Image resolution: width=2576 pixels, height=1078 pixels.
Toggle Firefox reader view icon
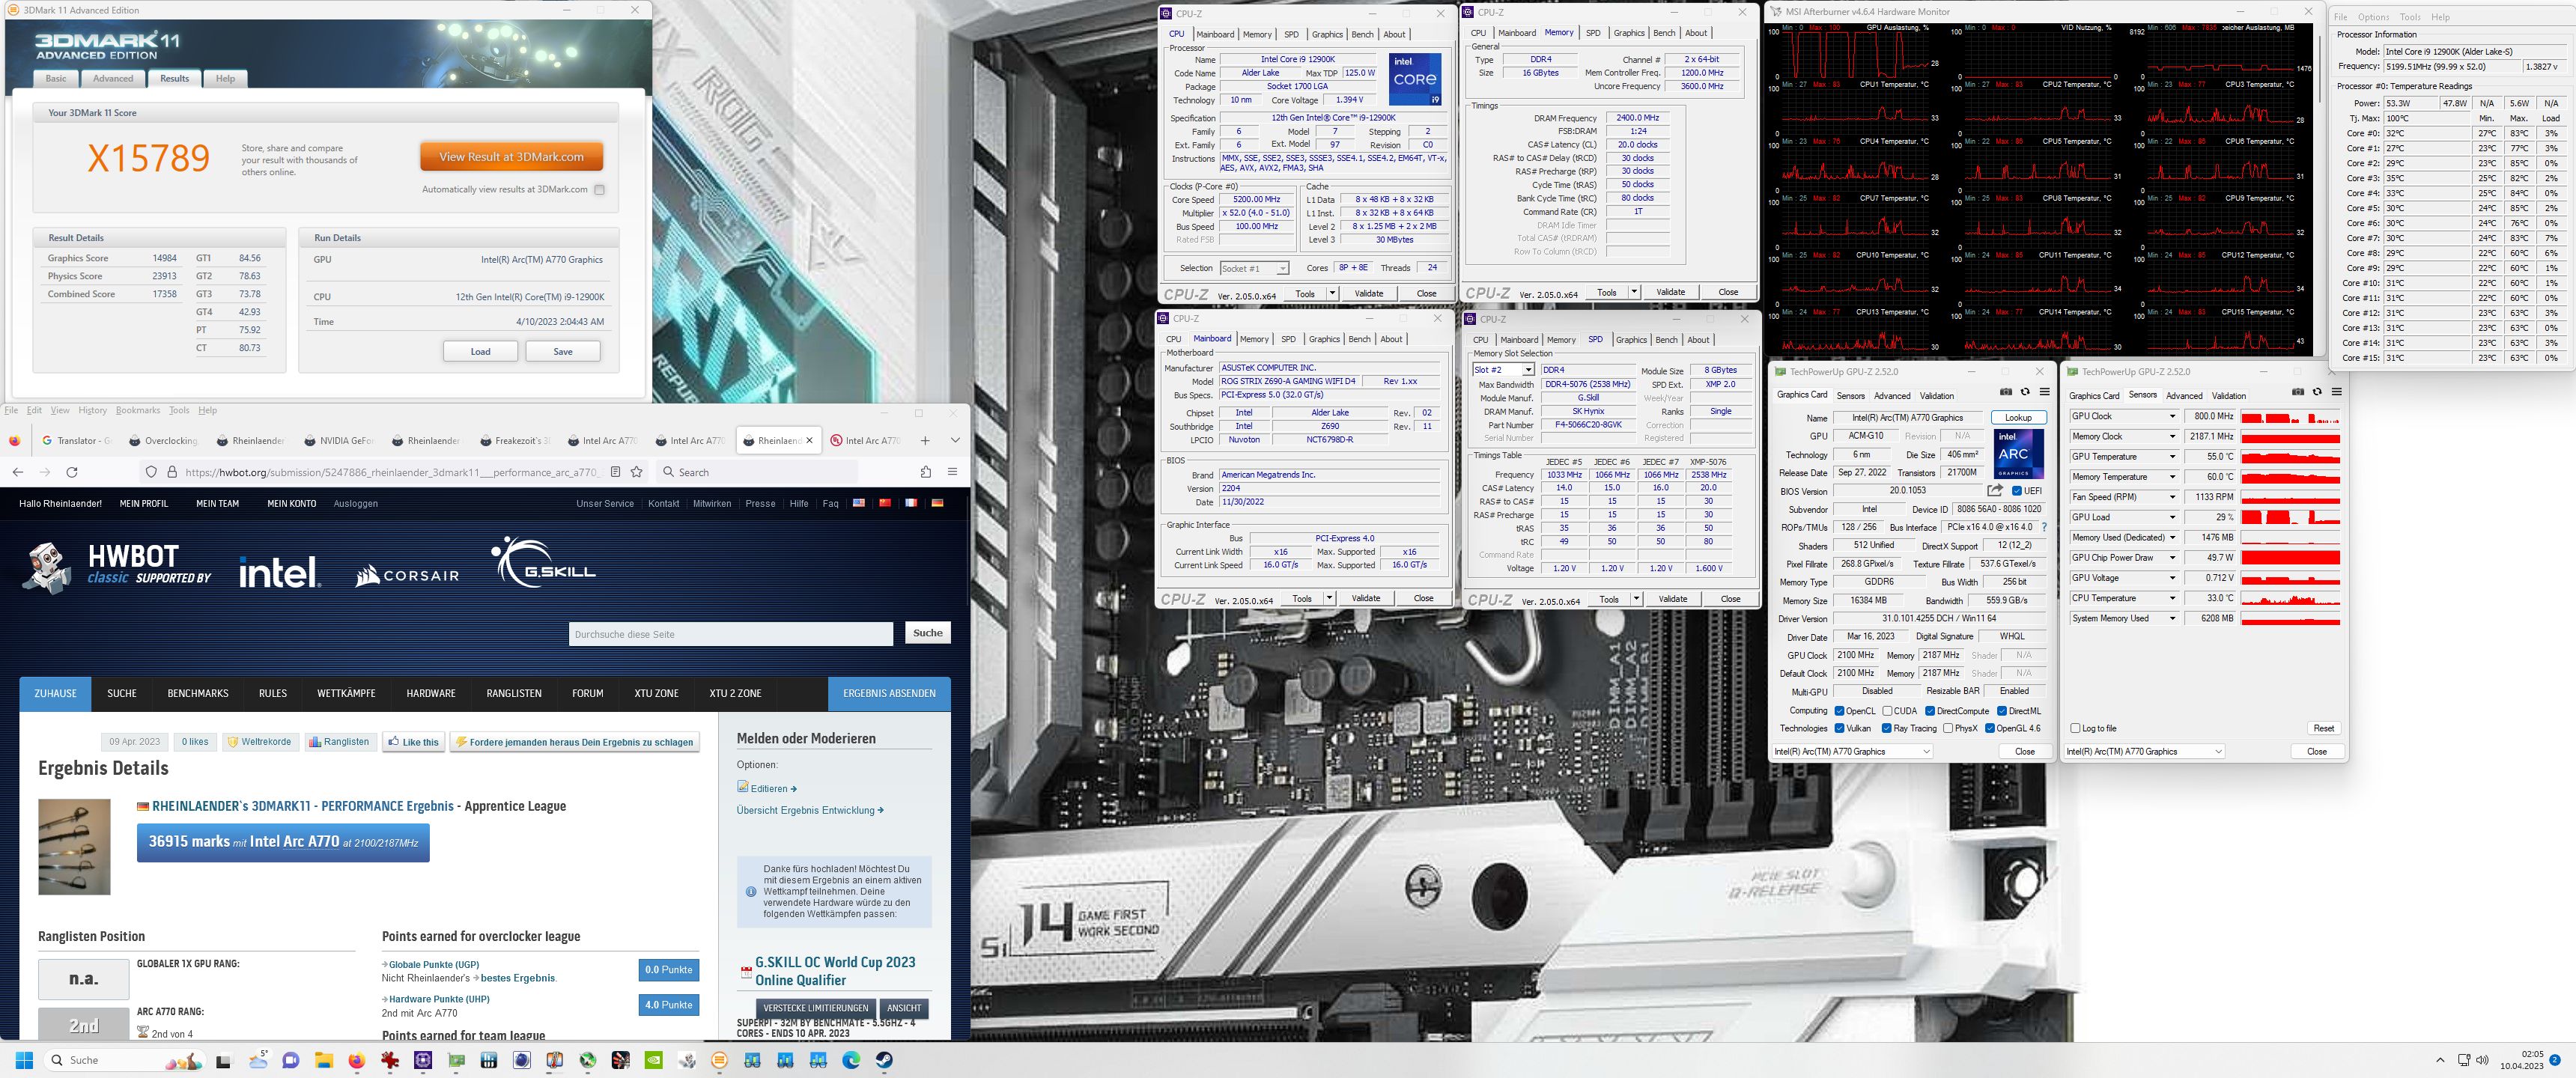click(615, 472)
